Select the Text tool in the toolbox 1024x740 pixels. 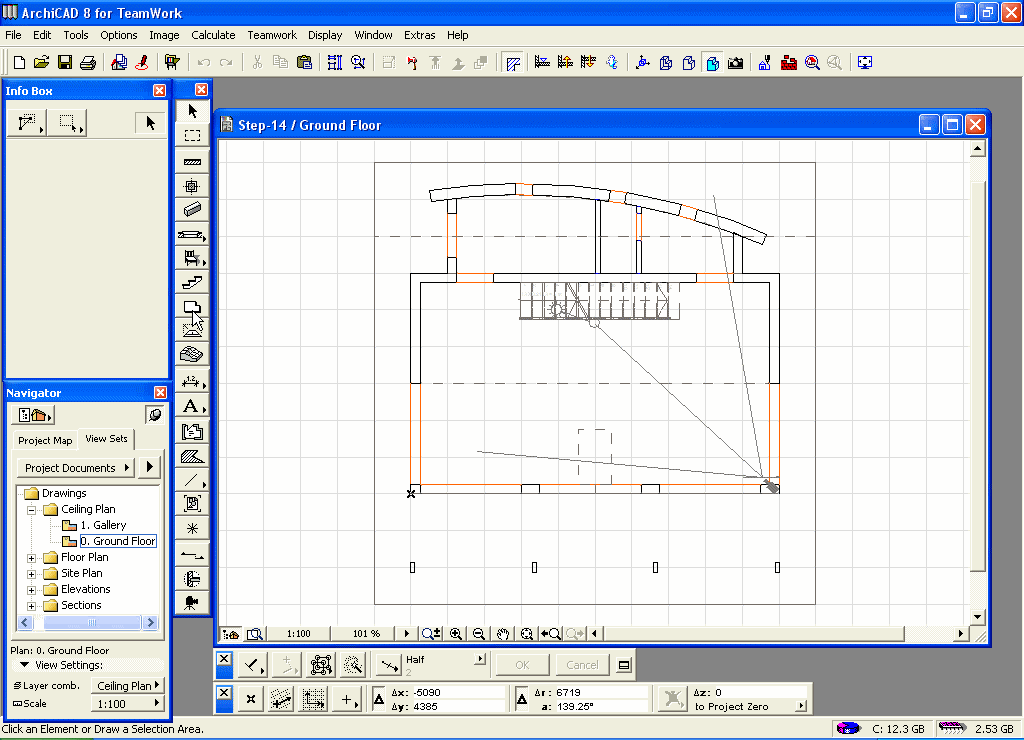(190, 407)
